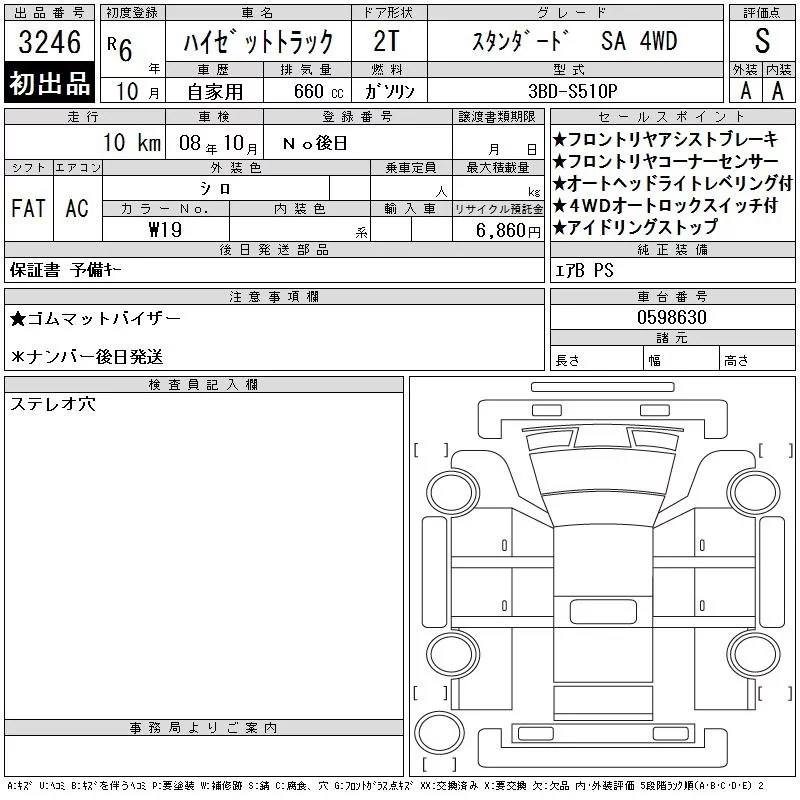Click displacement value 660 cc
Screen dimensions: 800x800
[x=318, y=91]
